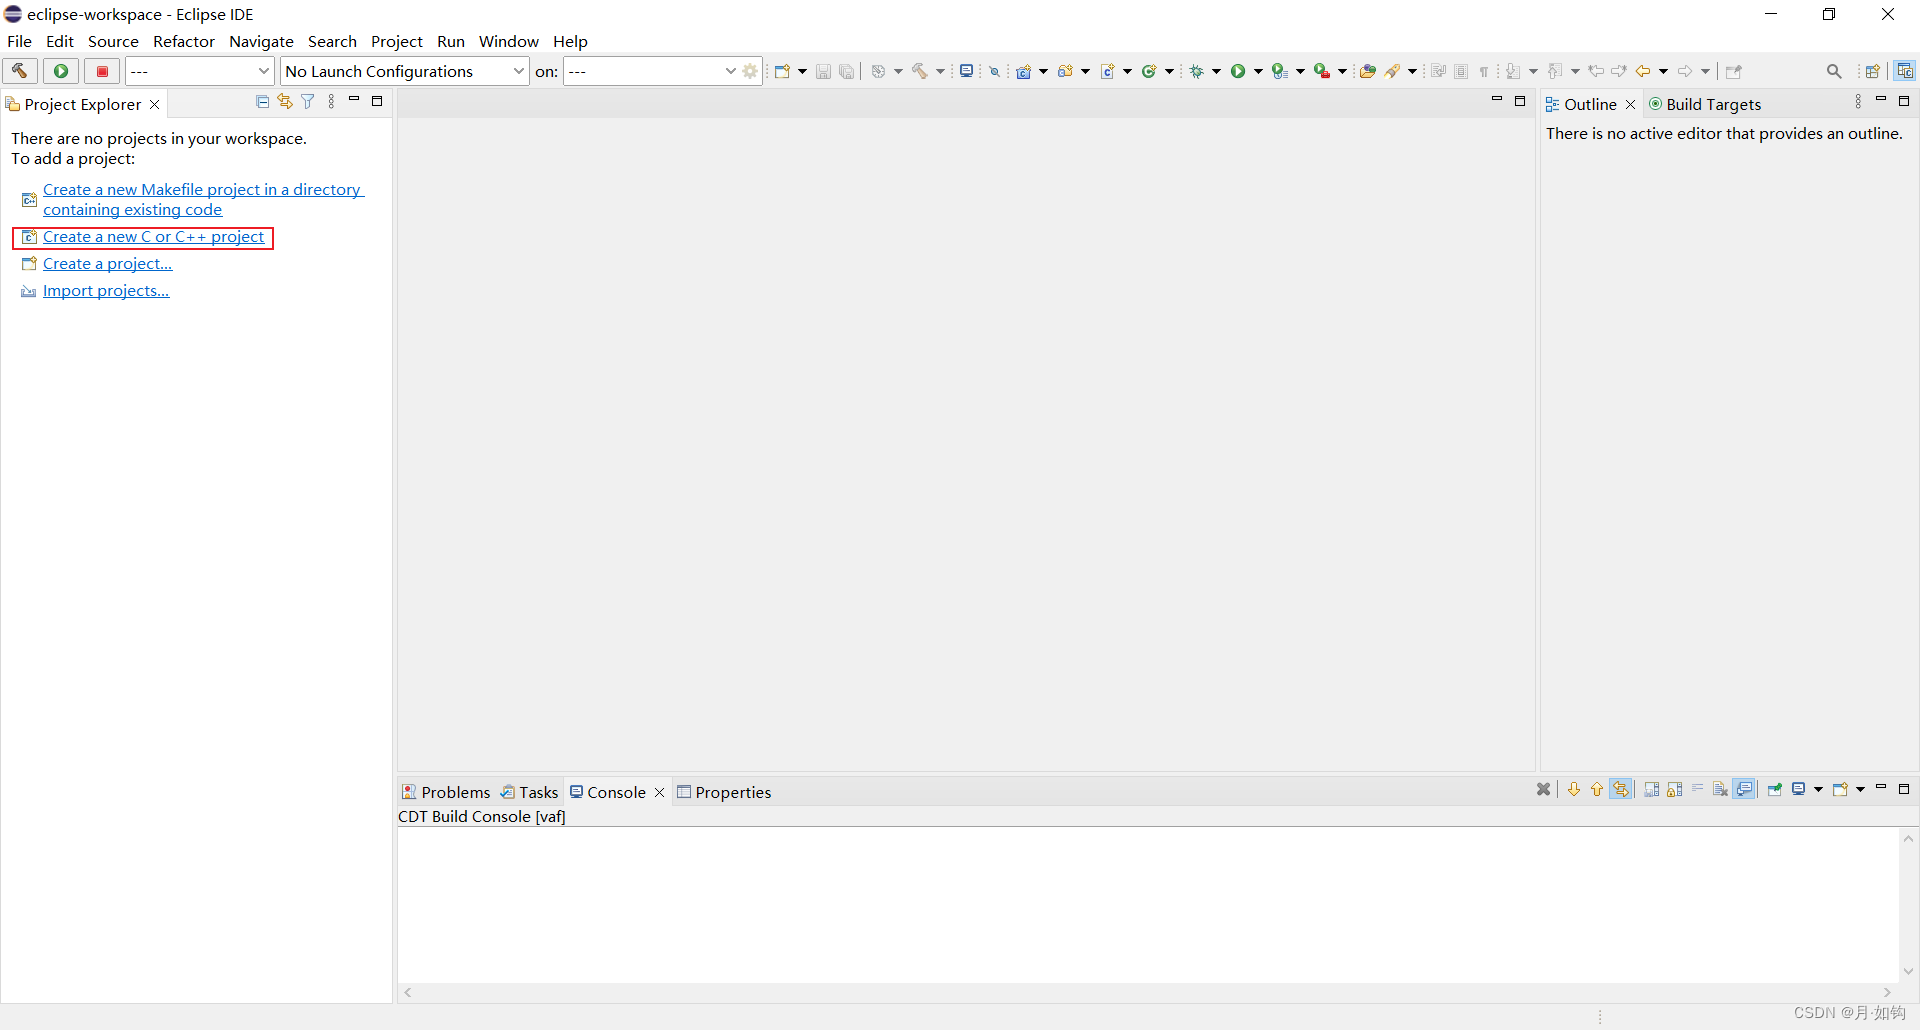Open the Refactor menu
Viewport: 1920px width, 1030px height.
[184, 41]
